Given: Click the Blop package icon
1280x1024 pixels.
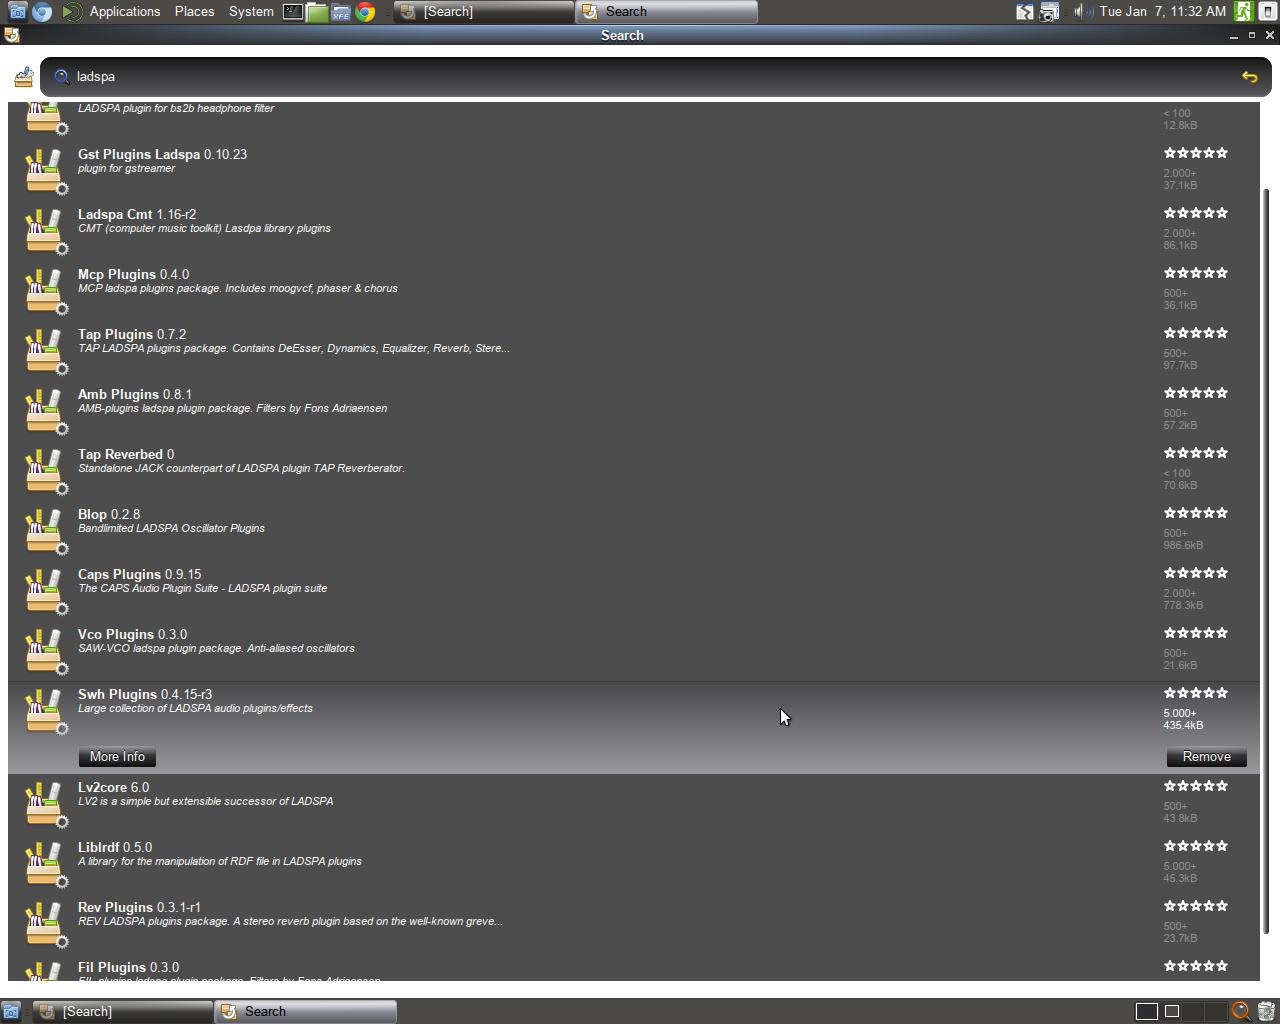Looking at the screenshot, I should pyautogui.click(x=45, y=530).
